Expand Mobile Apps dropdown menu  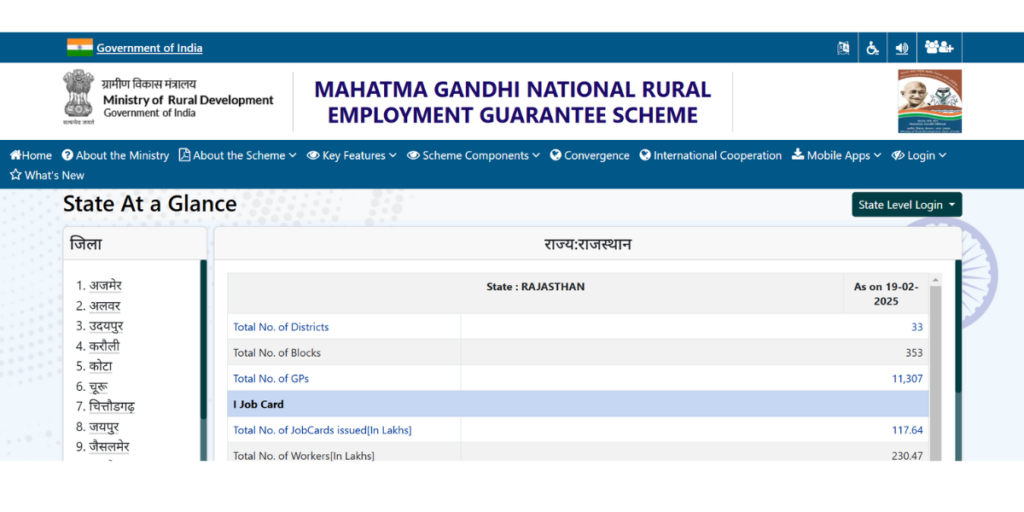pyautogui.click(x=837, y=155)
